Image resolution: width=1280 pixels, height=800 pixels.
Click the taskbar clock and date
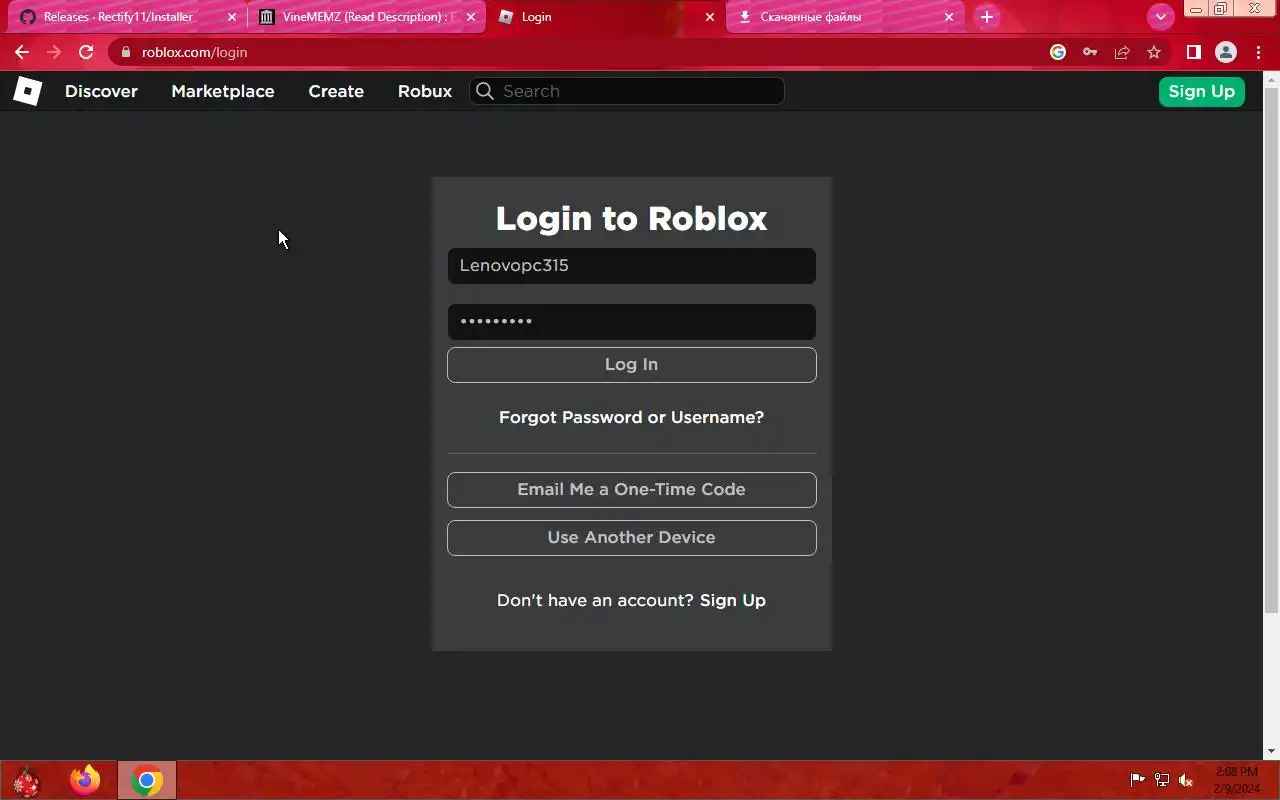(1237, 780)
